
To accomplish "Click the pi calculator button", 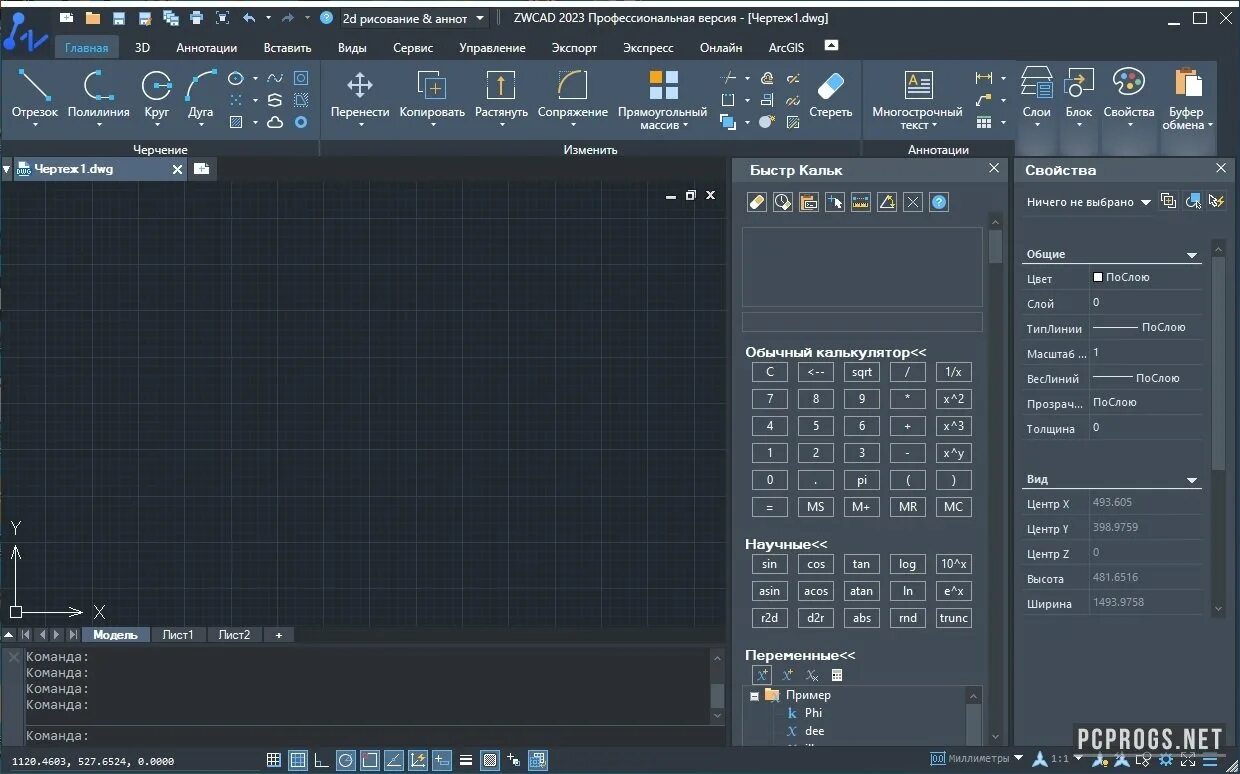I will (x=861, y=480).
